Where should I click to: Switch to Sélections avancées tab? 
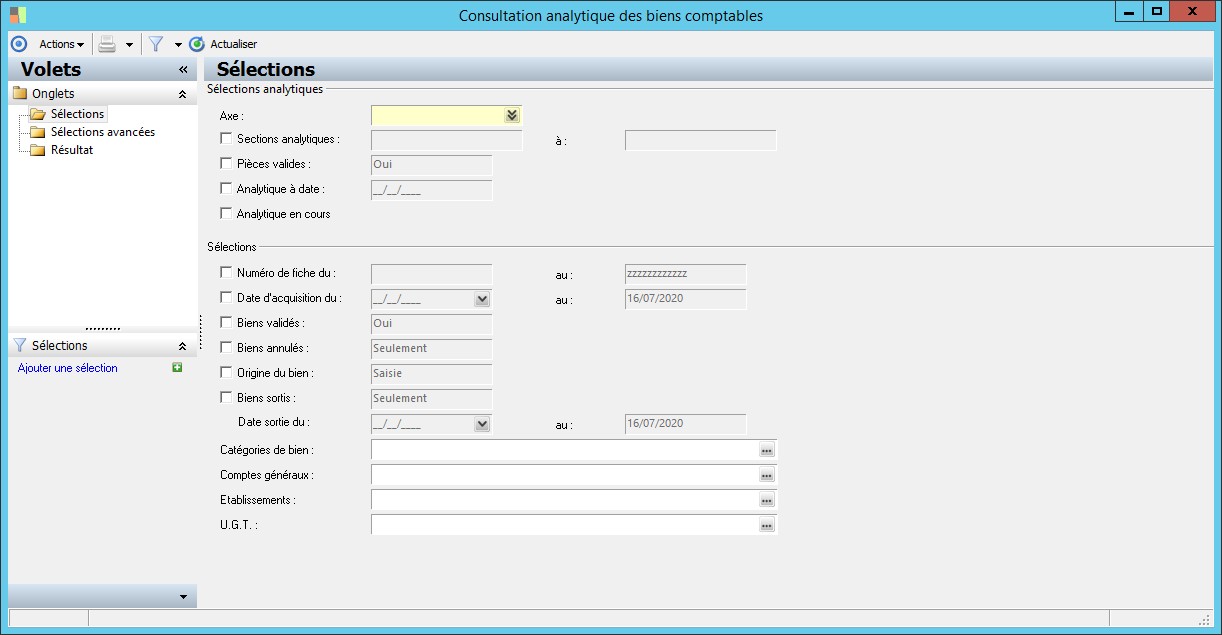pos(102,132)
